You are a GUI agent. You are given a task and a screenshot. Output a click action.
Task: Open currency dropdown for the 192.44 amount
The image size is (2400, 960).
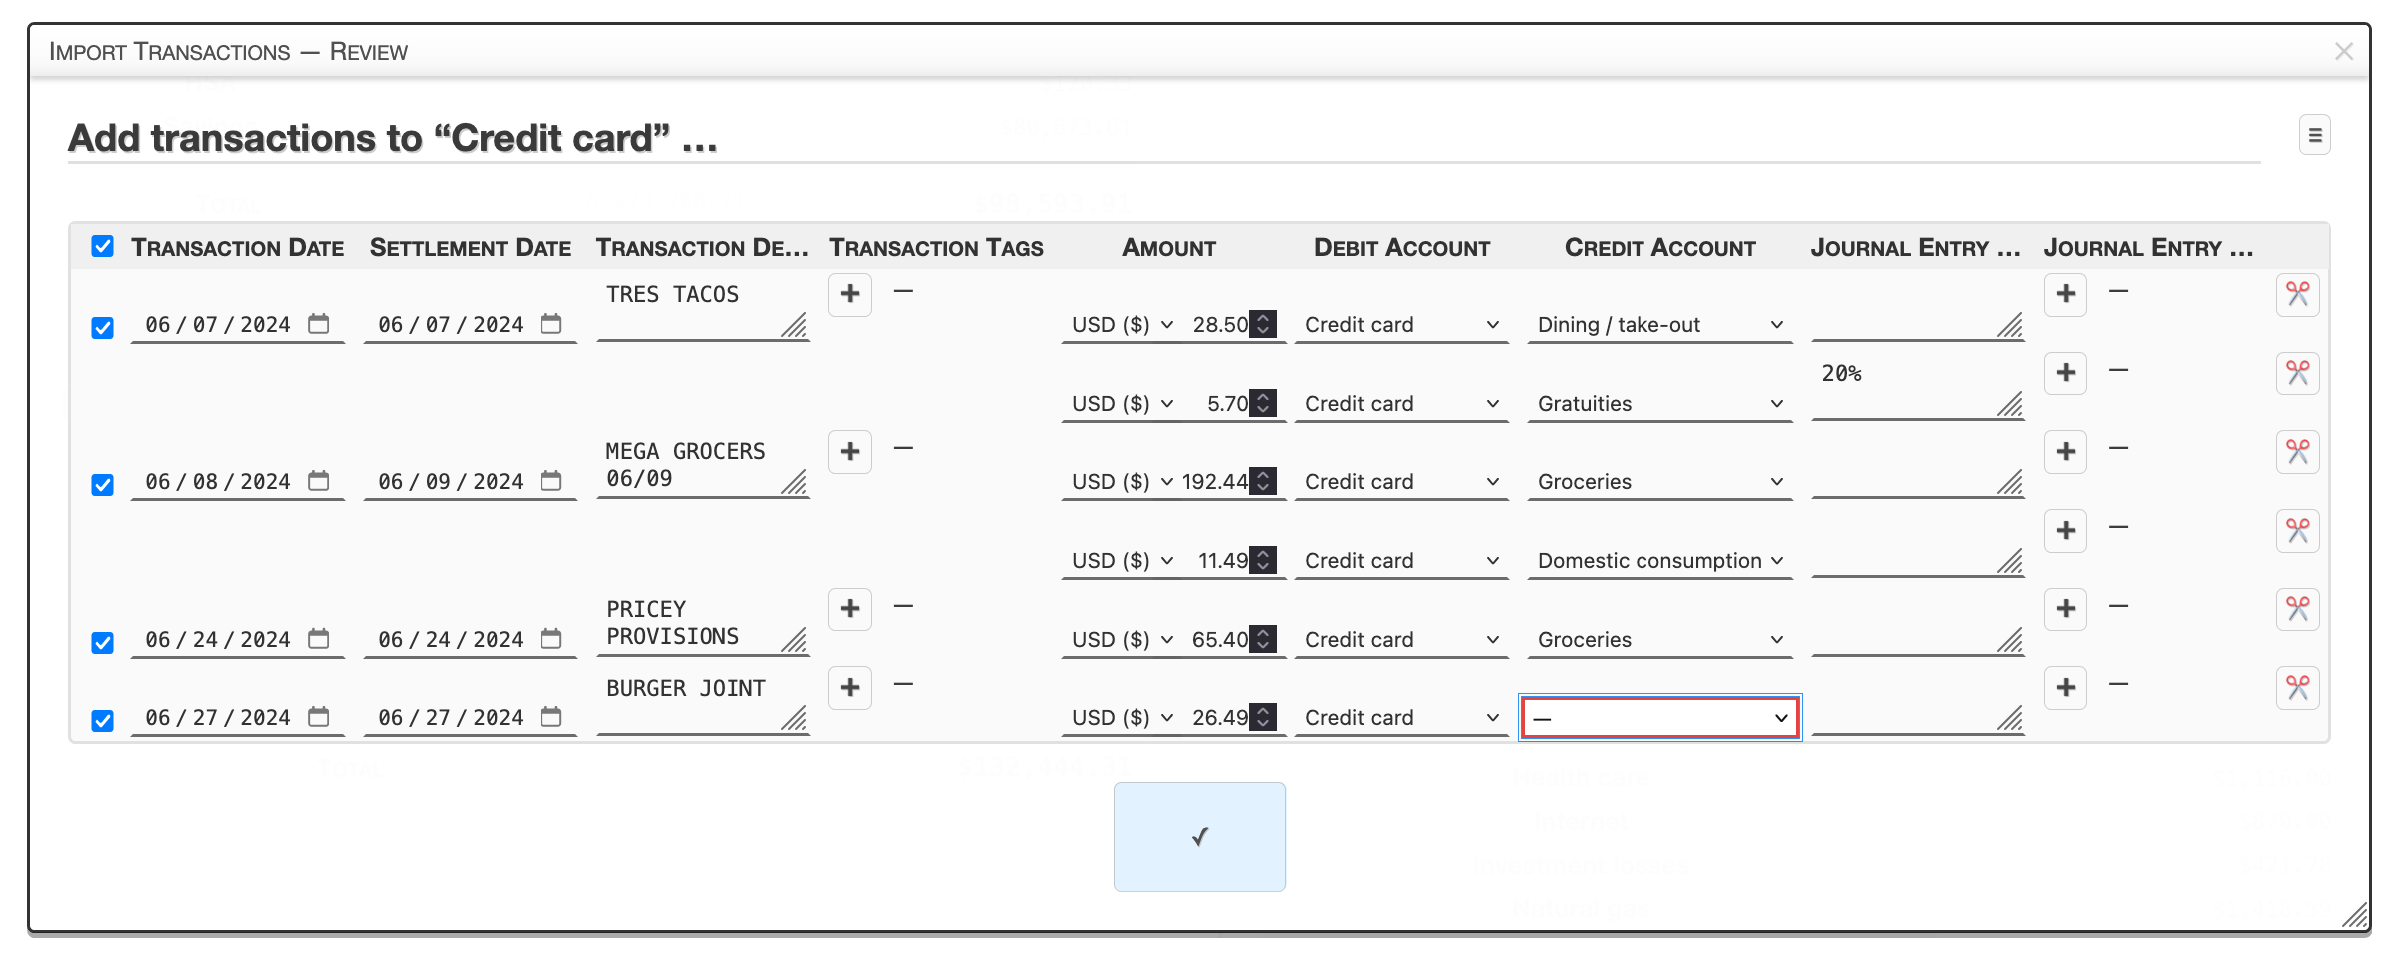(x=1121, y=482)
